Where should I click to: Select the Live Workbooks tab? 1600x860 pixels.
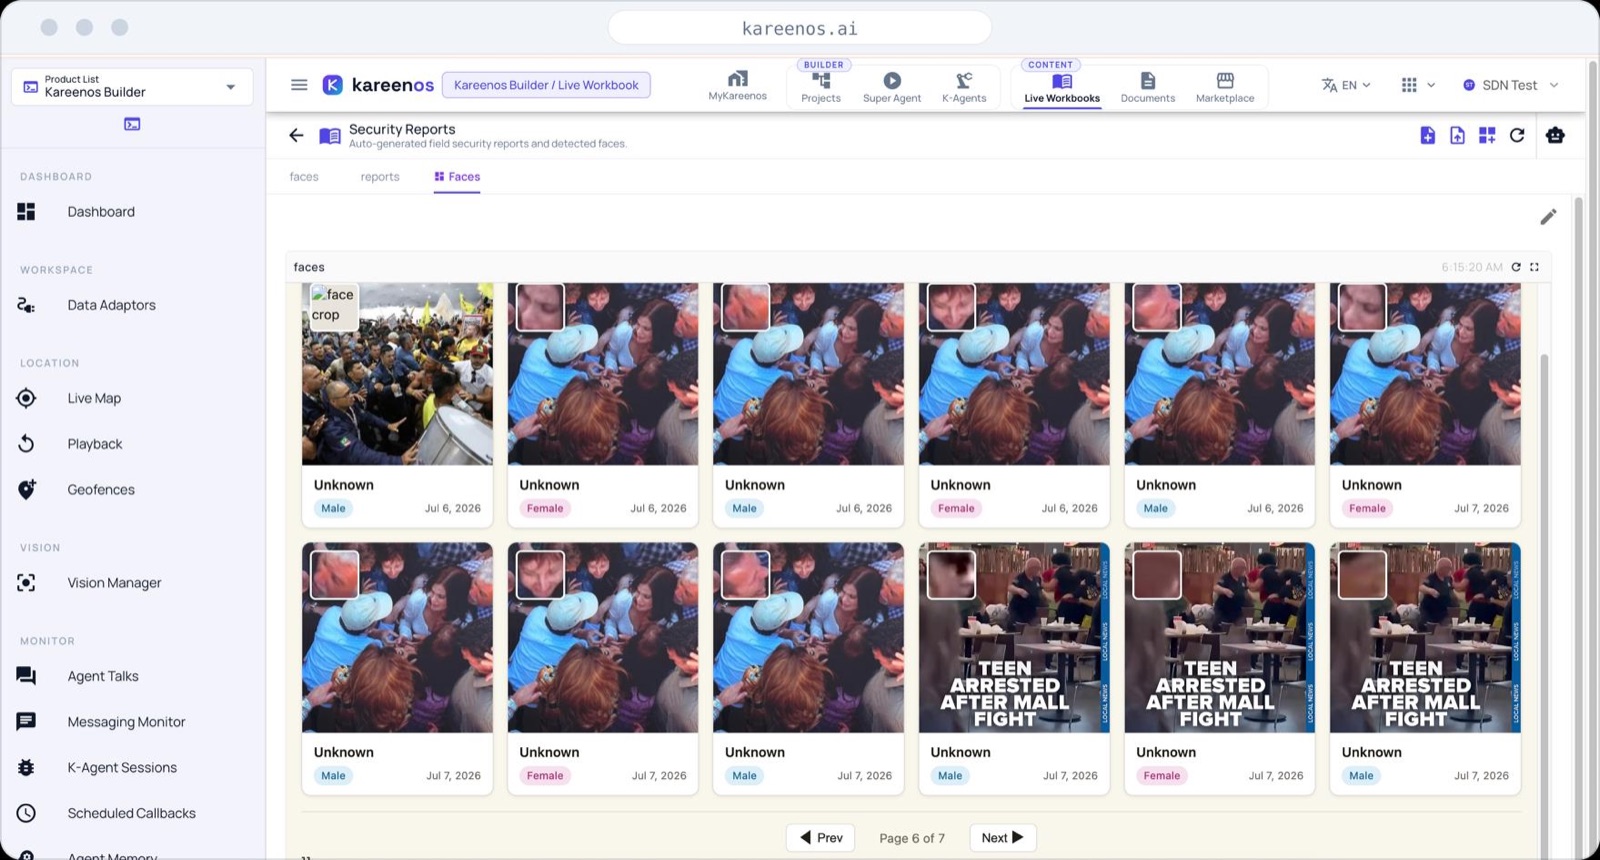coord(1062,86)
